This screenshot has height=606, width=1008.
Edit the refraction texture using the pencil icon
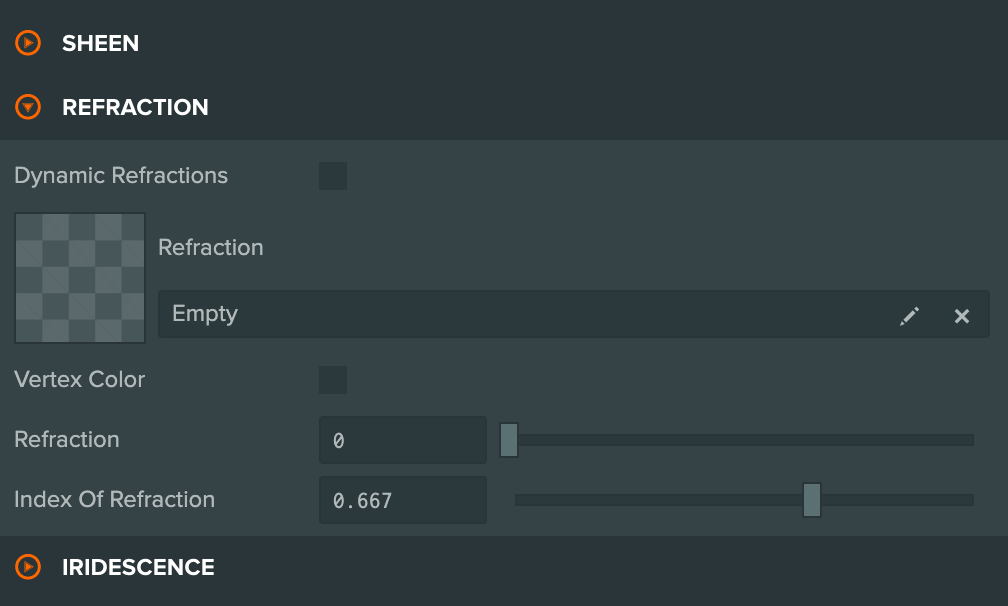[909, 315]
